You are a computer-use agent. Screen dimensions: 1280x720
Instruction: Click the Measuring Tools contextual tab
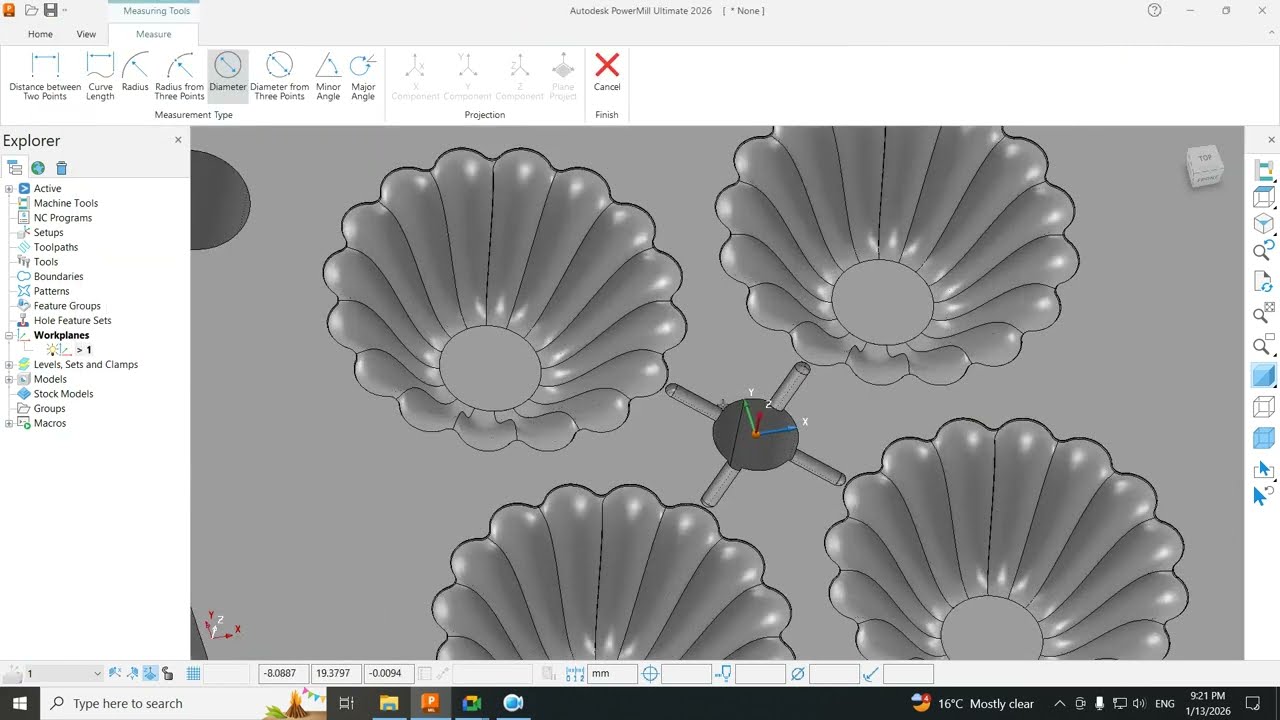156,11
